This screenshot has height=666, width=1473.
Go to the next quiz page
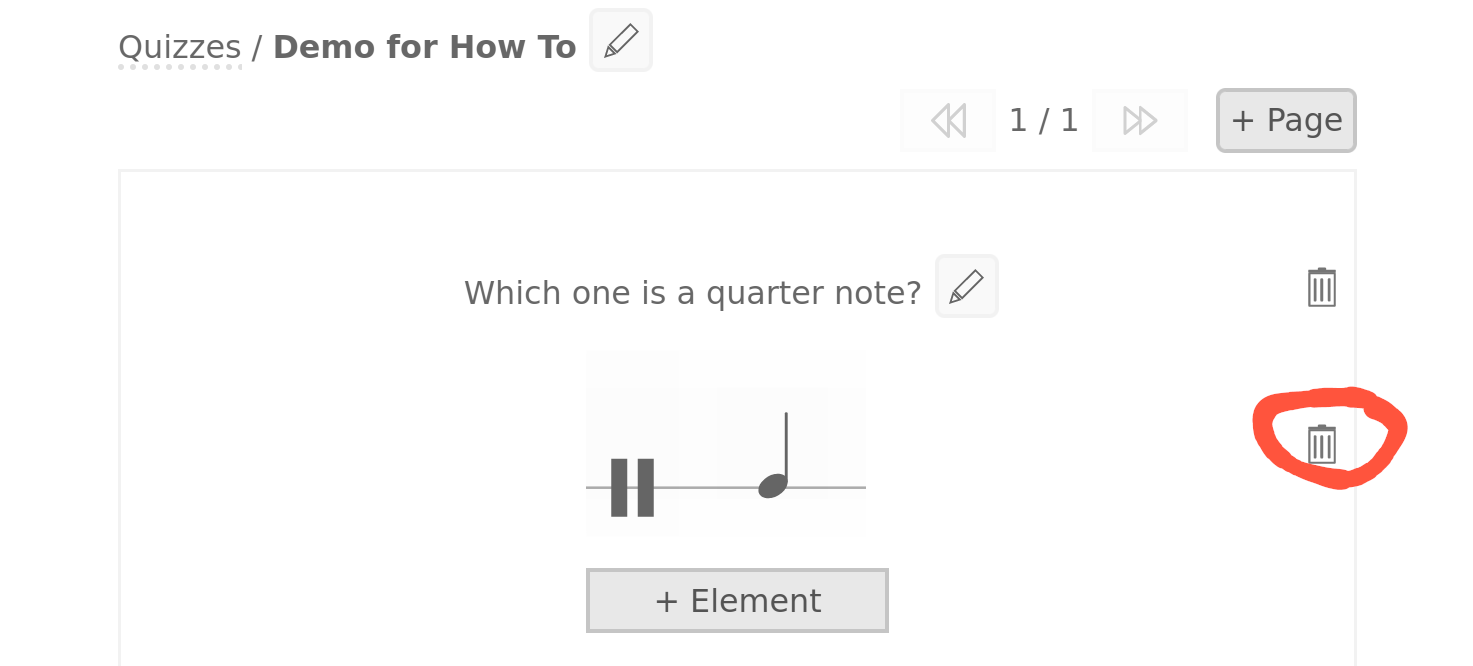pos(1139,121)
